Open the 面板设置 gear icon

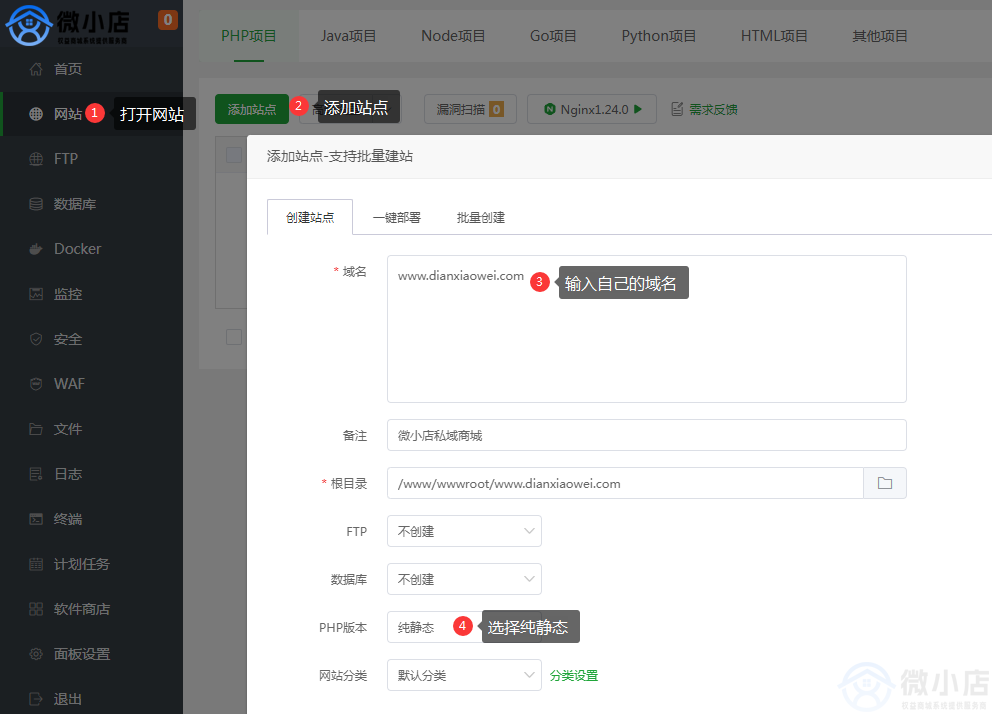click(x=36, y=654)
